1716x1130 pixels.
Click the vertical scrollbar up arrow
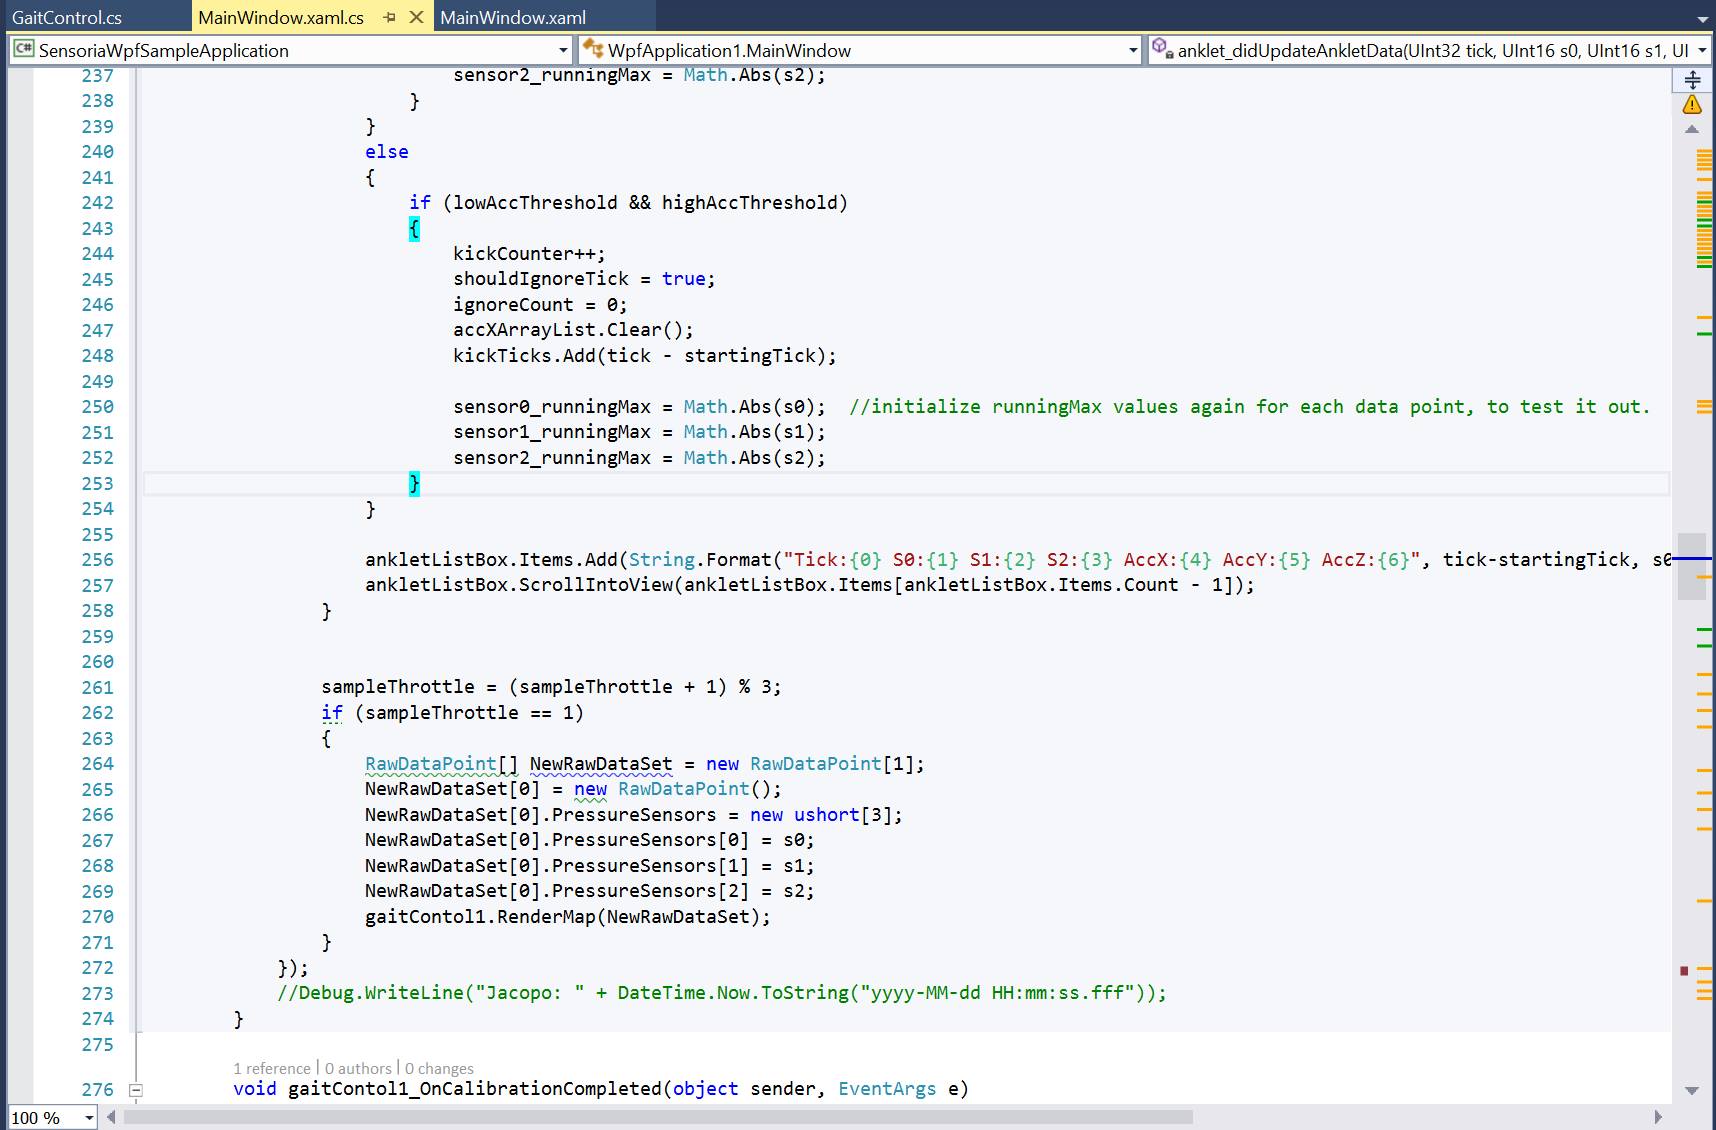(1692, 130)
